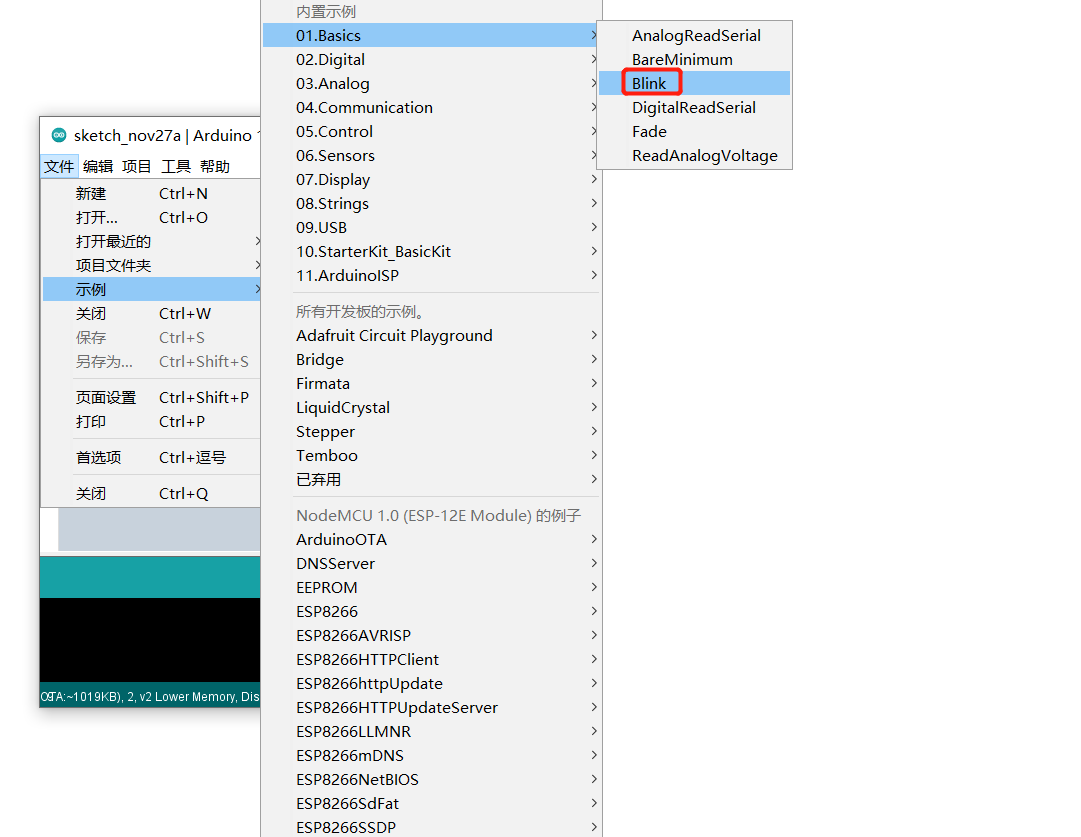This screenshot has height=837, width=1081.
Task: Click the Arduino logo icon in title bar
Action: 59,135
